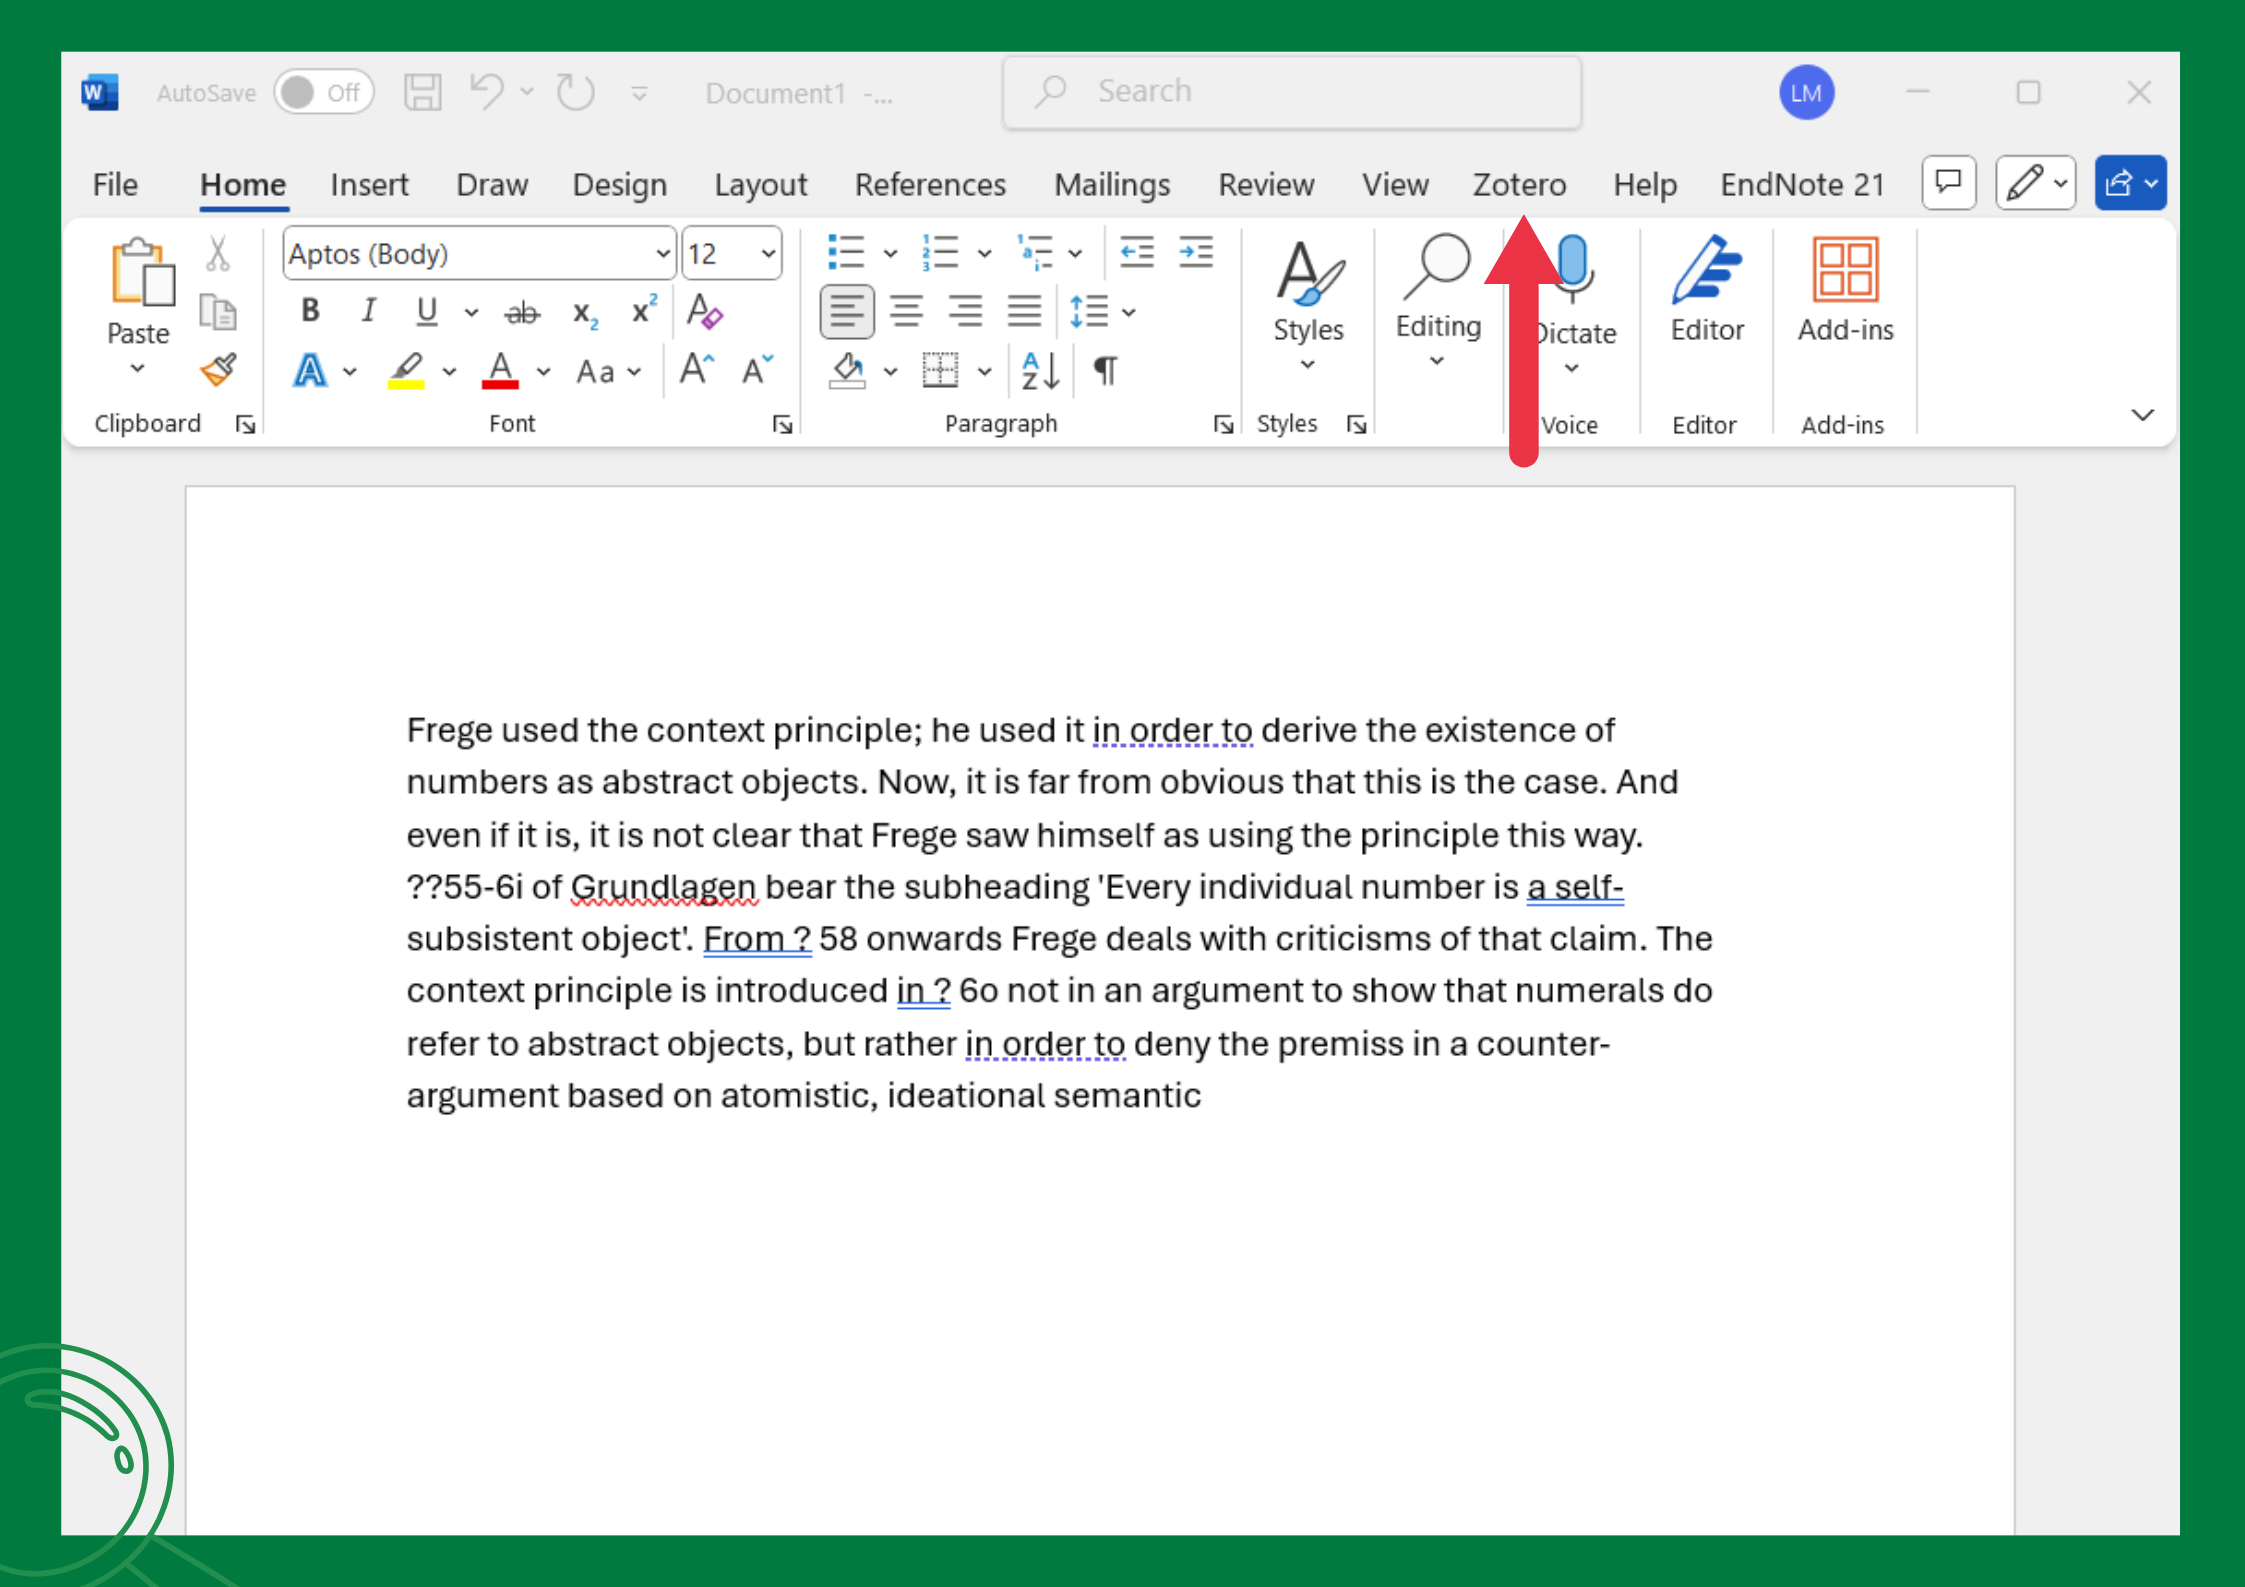The image size is (2245, 1587).
Task: Toggle Bold formatting
Action: point(310,311)
